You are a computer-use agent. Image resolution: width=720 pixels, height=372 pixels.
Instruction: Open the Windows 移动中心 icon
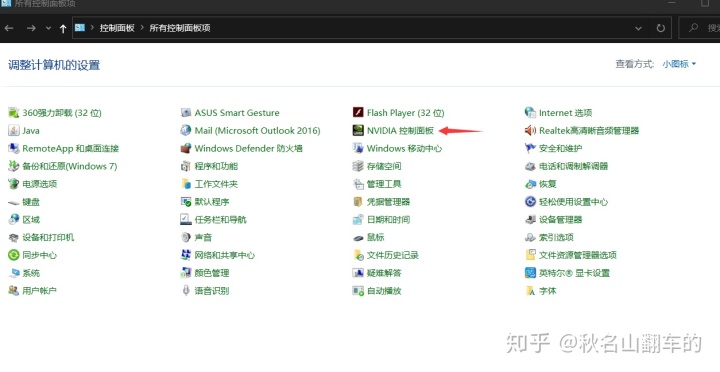(x=358, y=148)
